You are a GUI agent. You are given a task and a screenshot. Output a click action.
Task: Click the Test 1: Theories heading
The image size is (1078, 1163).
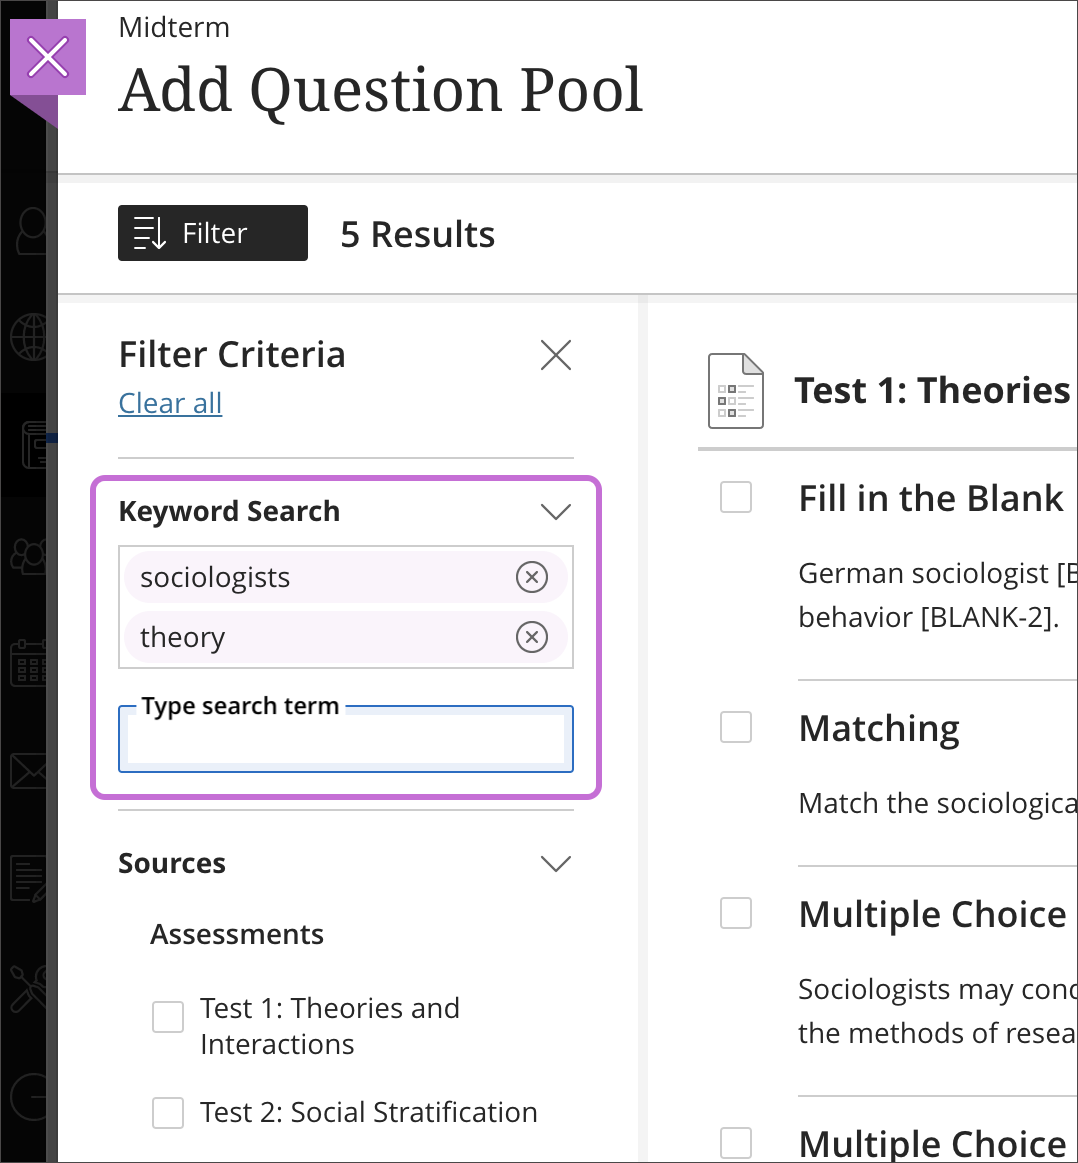click(x=931, y=390)
